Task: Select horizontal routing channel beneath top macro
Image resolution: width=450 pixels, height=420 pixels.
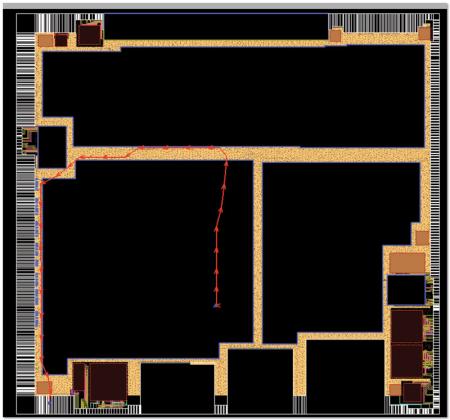Action: 248,154
